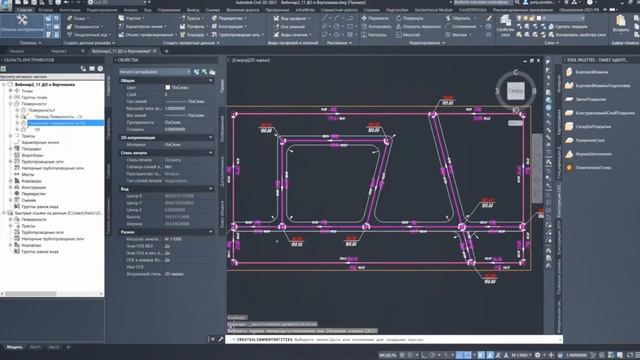Select Мосты in the Toolspace tree
The image size is (640, 360).
(x=28, y=174)
